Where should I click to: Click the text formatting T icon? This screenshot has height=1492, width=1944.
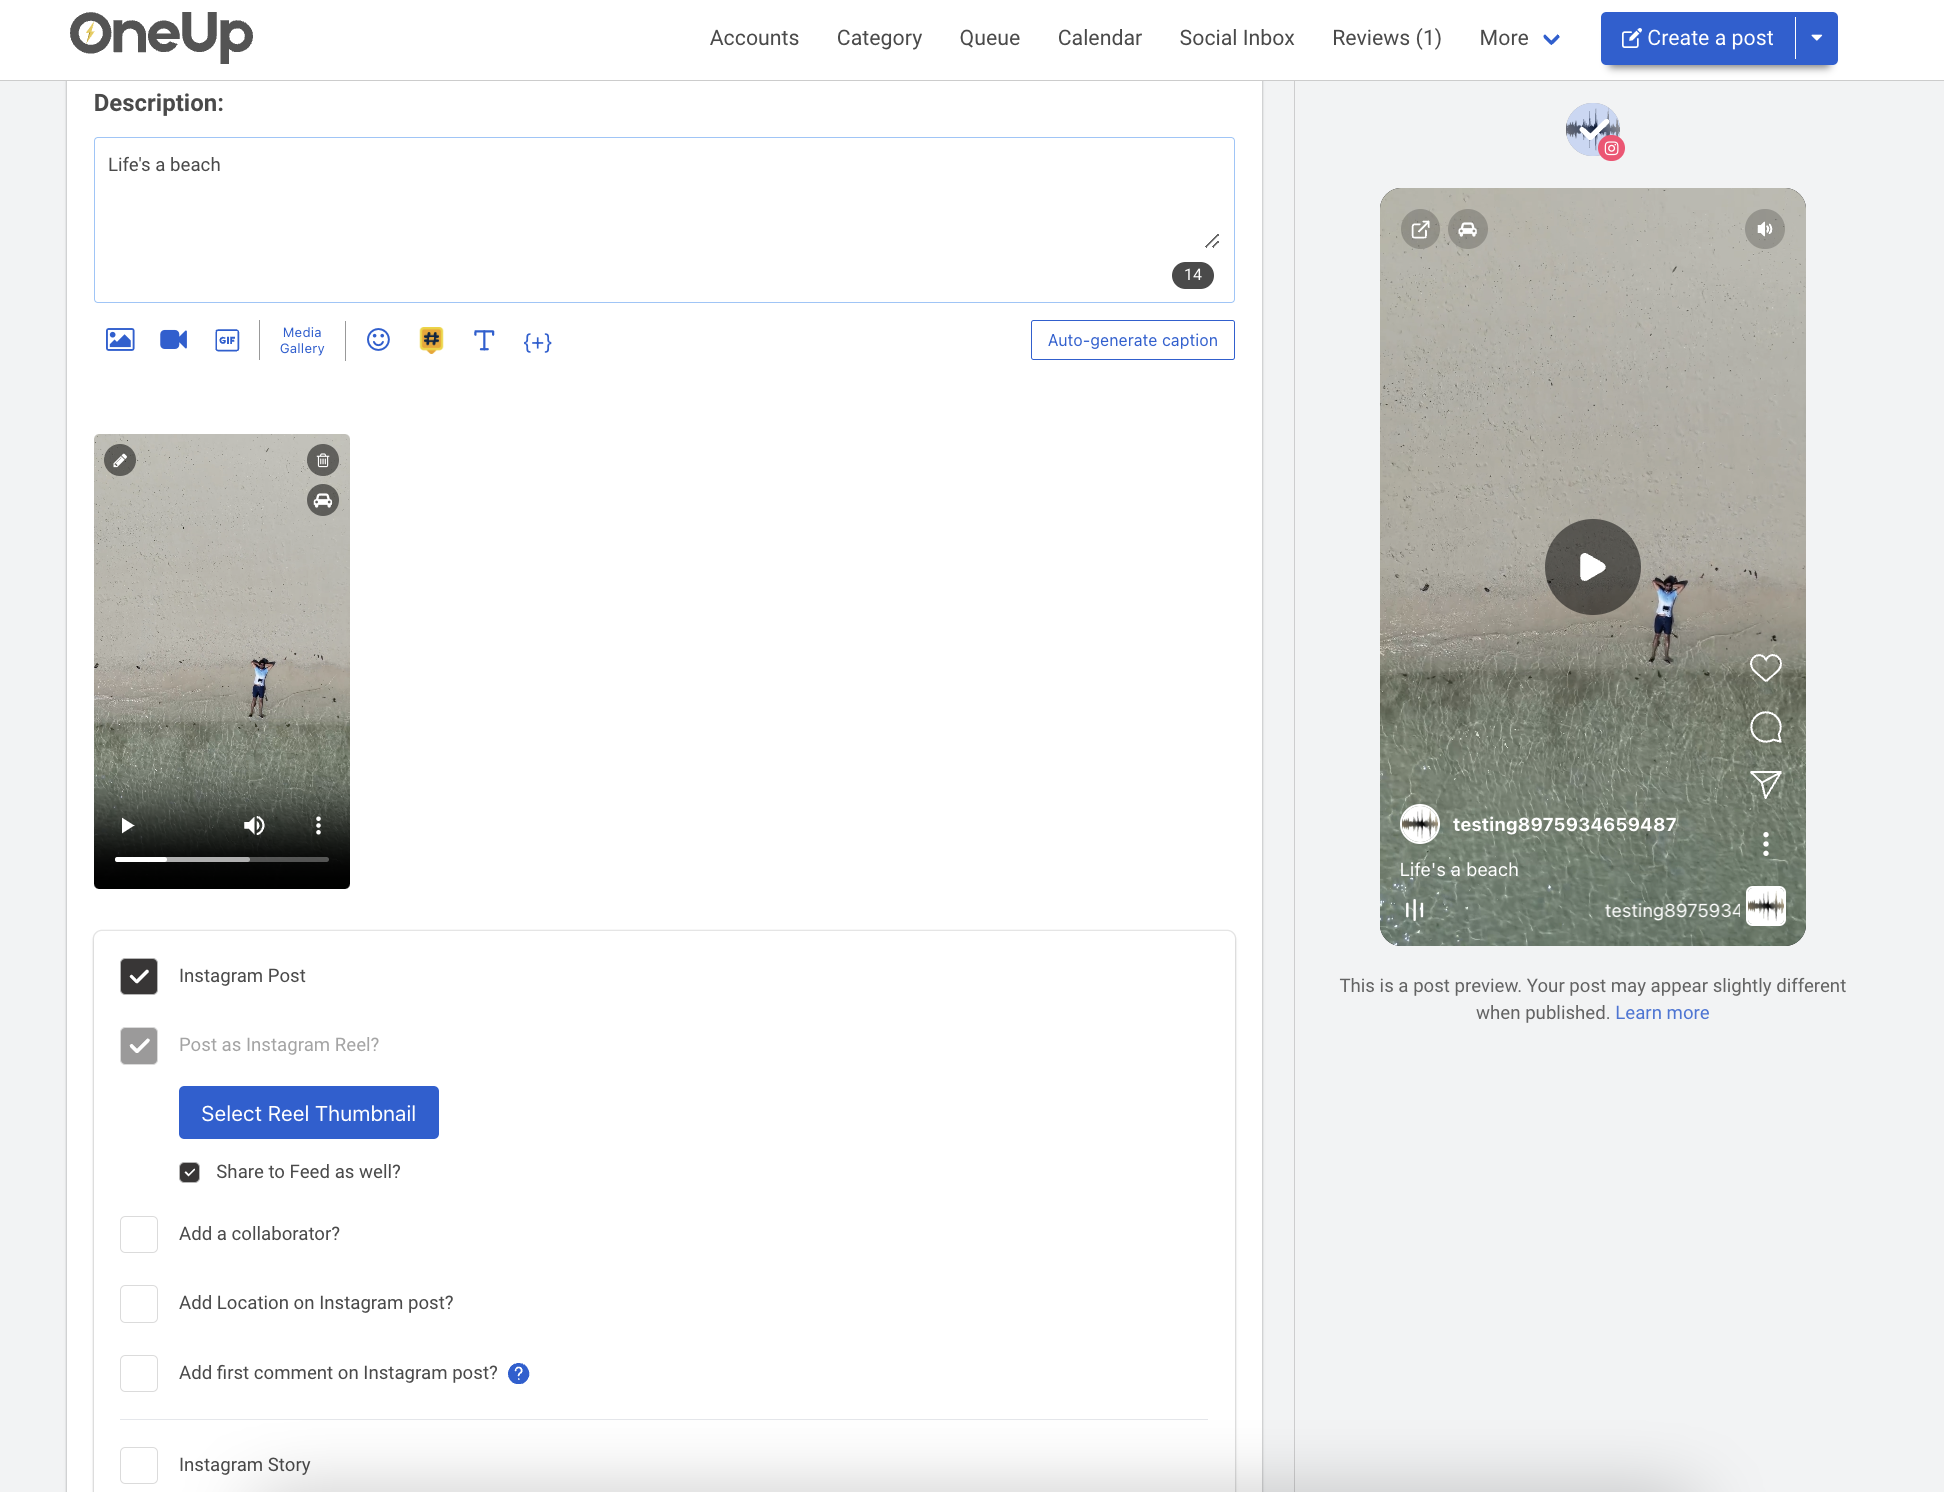pyautogui.click(x=484, y=340)
